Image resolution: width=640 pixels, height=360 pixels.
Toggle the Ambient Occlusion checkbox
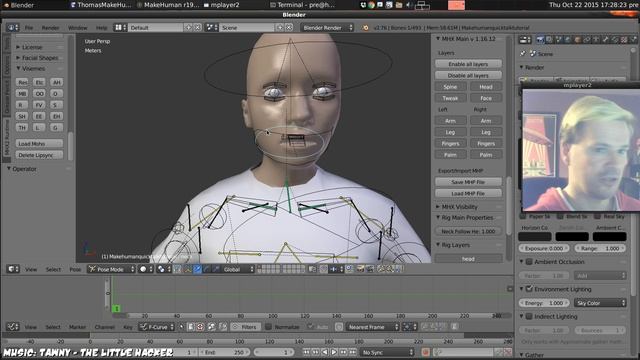tap(529, 262)
